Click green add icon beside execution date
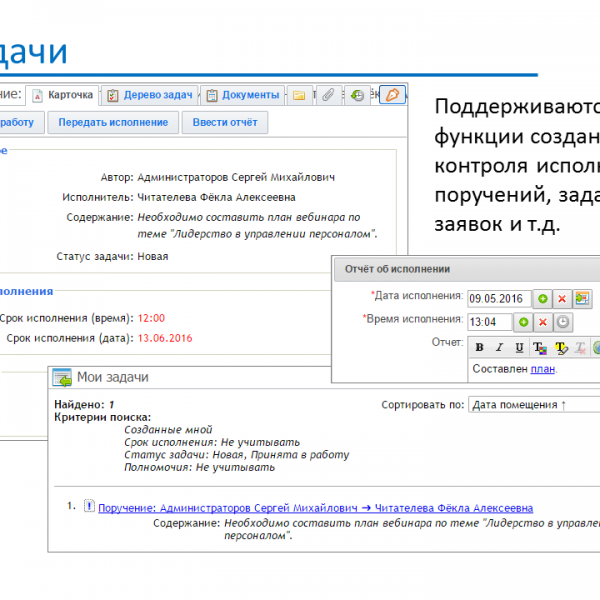The height and width of the screenshot is (600, 600). [542, 298]
